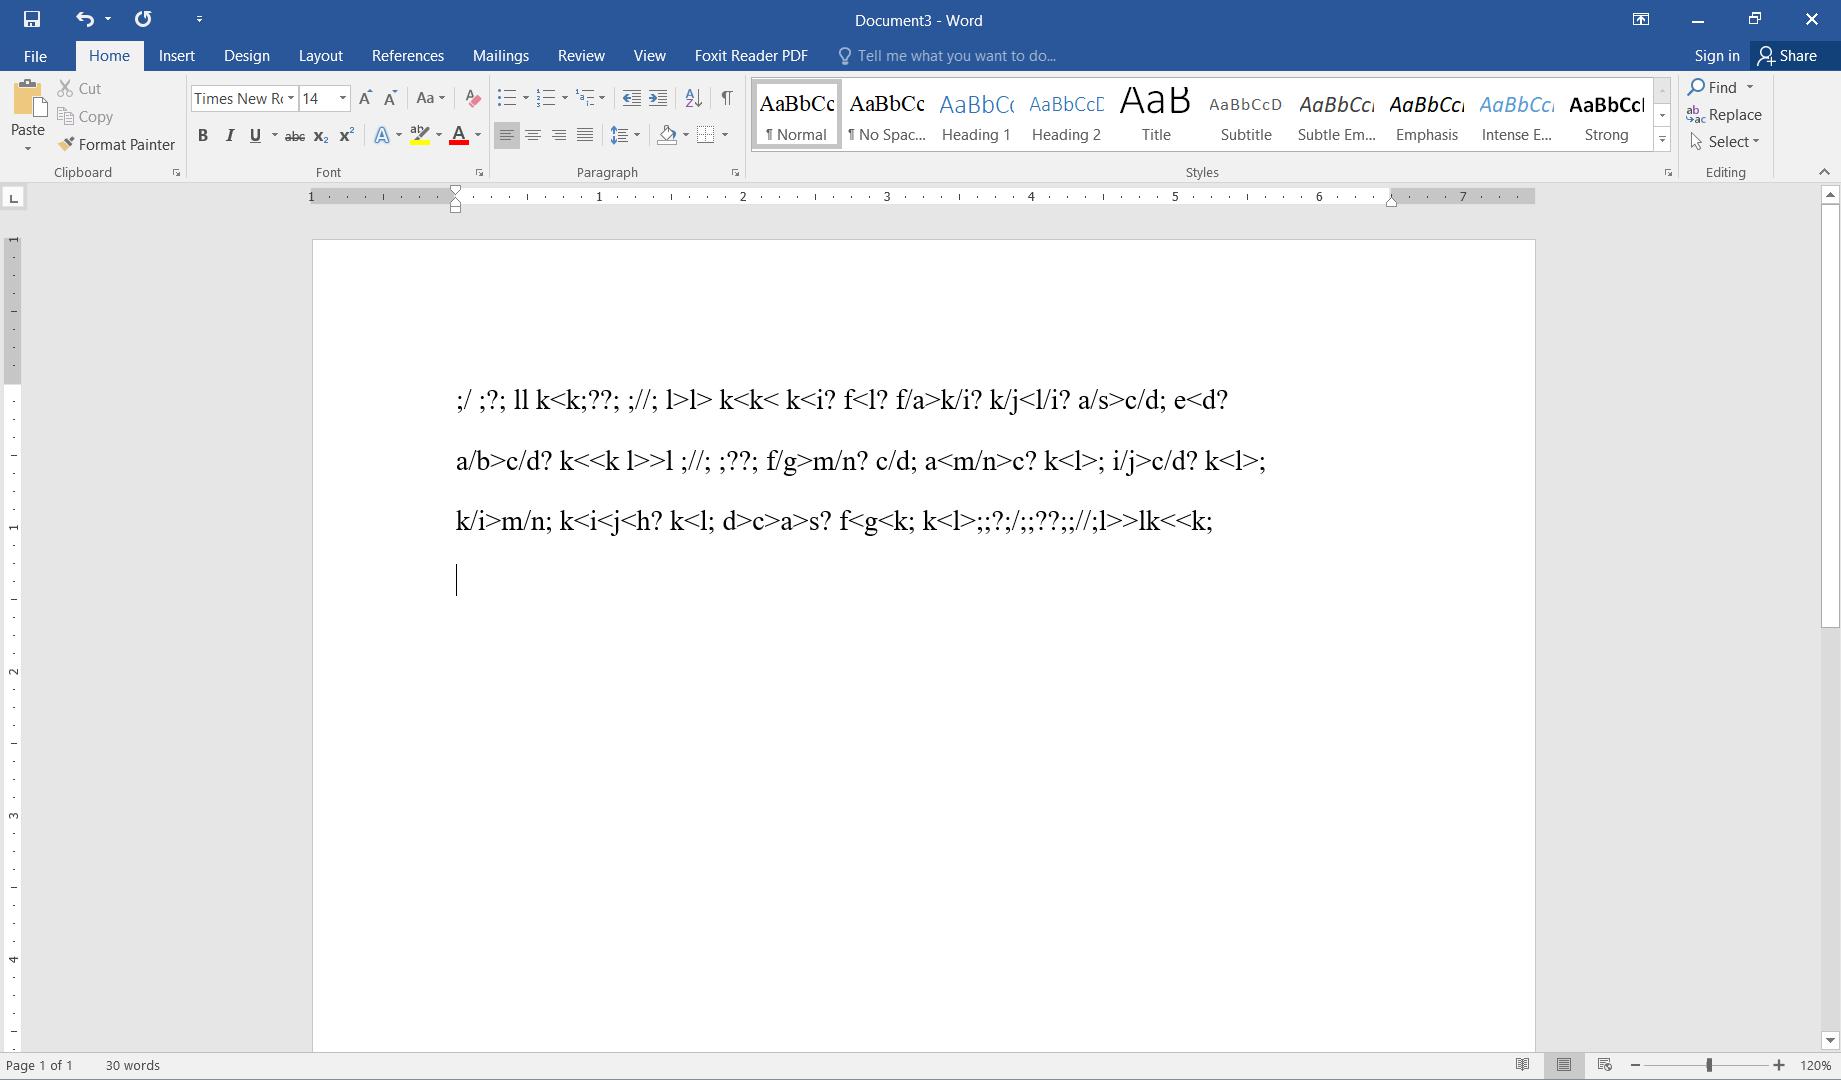Expand the font size dropdown
This screenshot has width=1841, height=1080.
click(342, 98)
